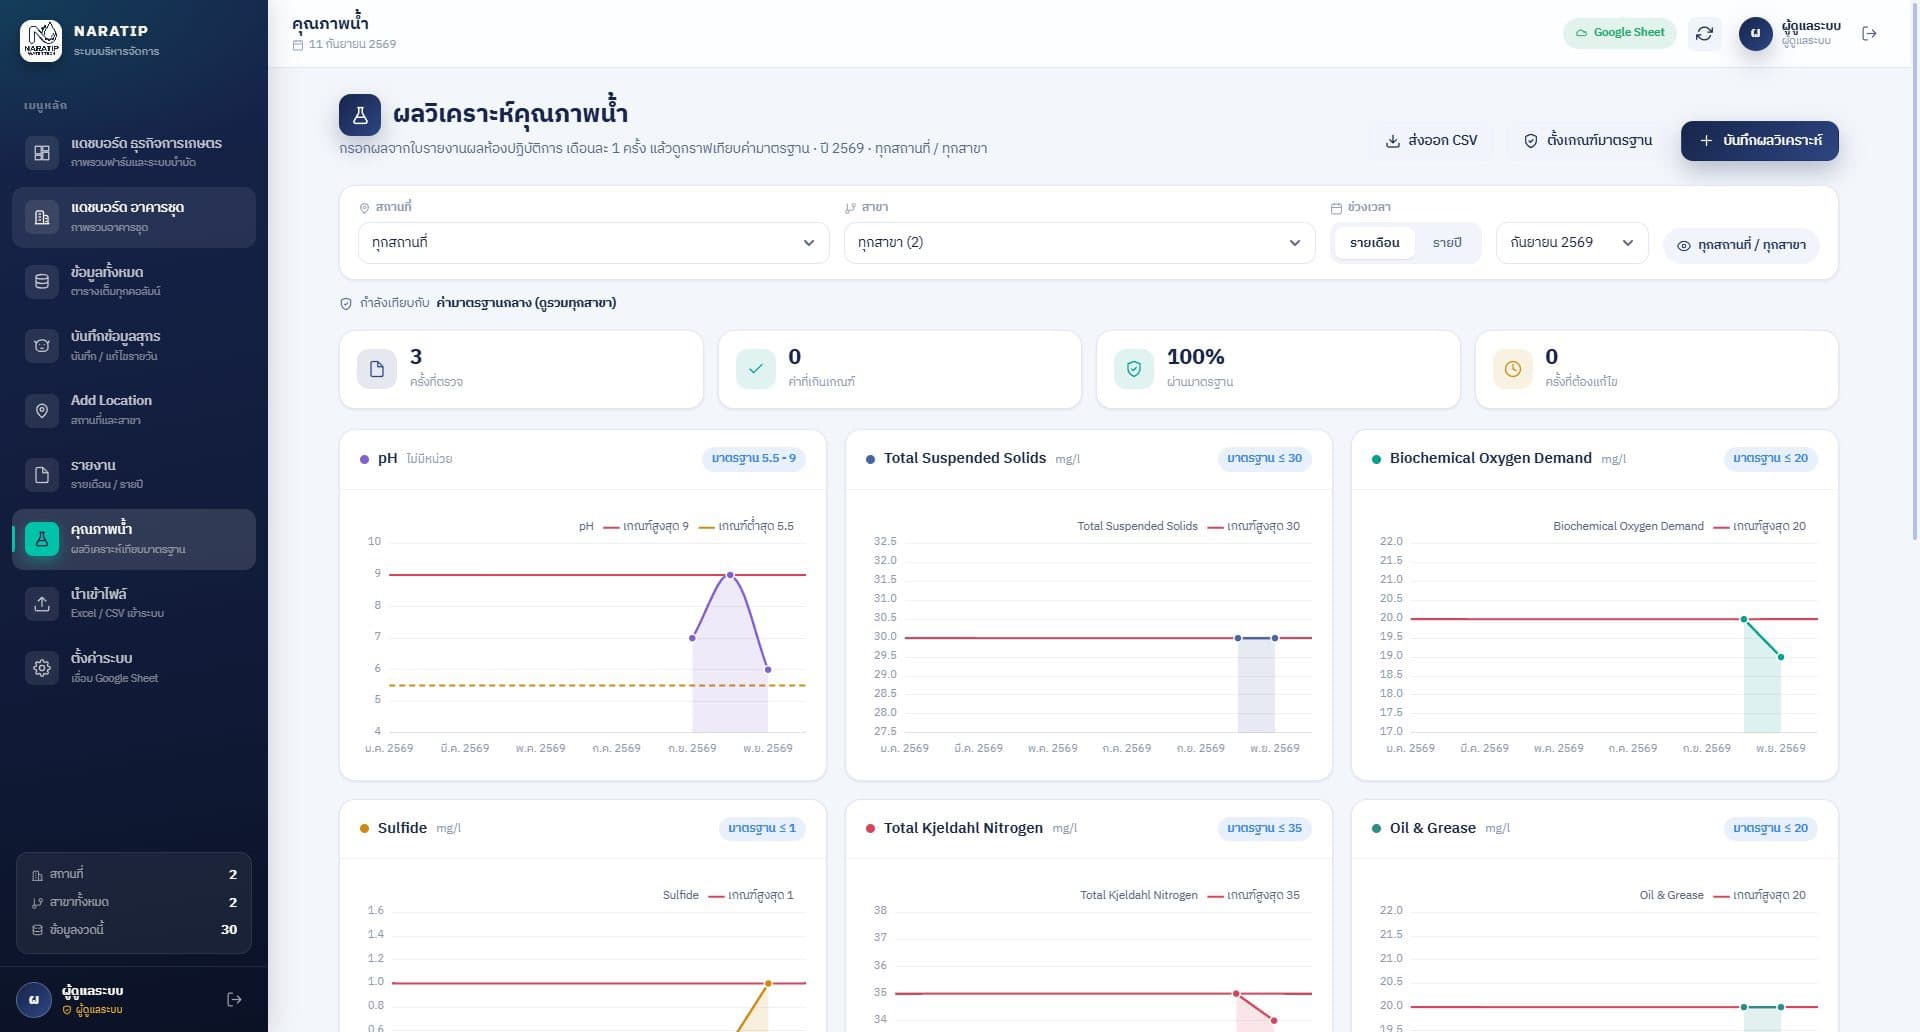Click the refresh sync icon in header
This screenshot has height=1032, width=1920.
pyautogui.click(x=1704, y=33)
